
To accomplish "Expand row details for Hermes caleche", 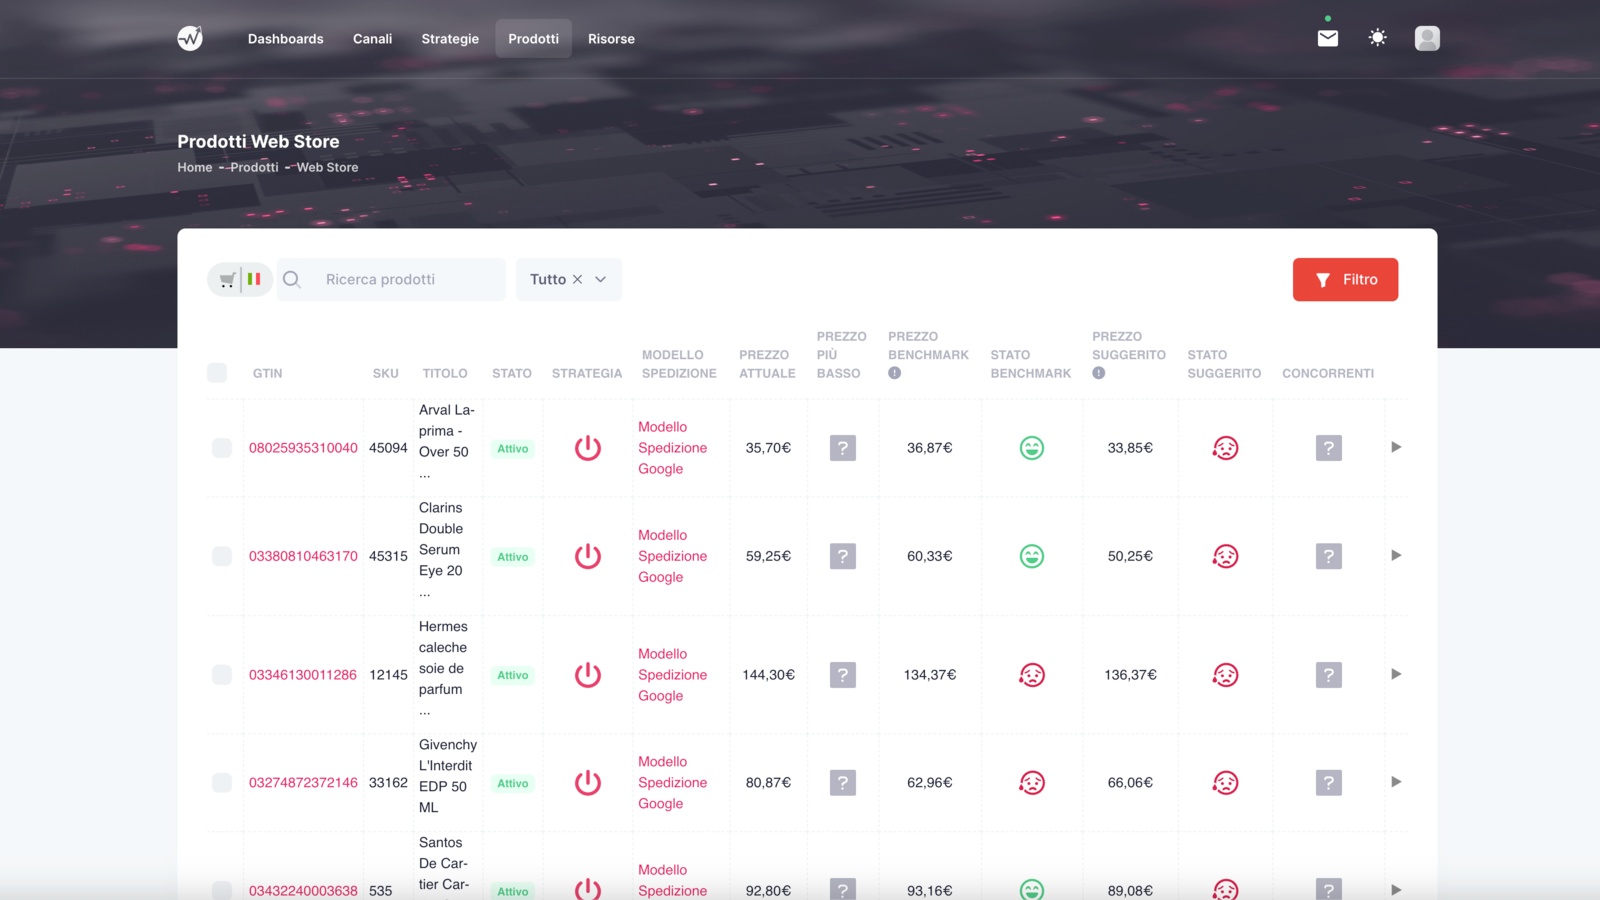I will coord(1396,674).
